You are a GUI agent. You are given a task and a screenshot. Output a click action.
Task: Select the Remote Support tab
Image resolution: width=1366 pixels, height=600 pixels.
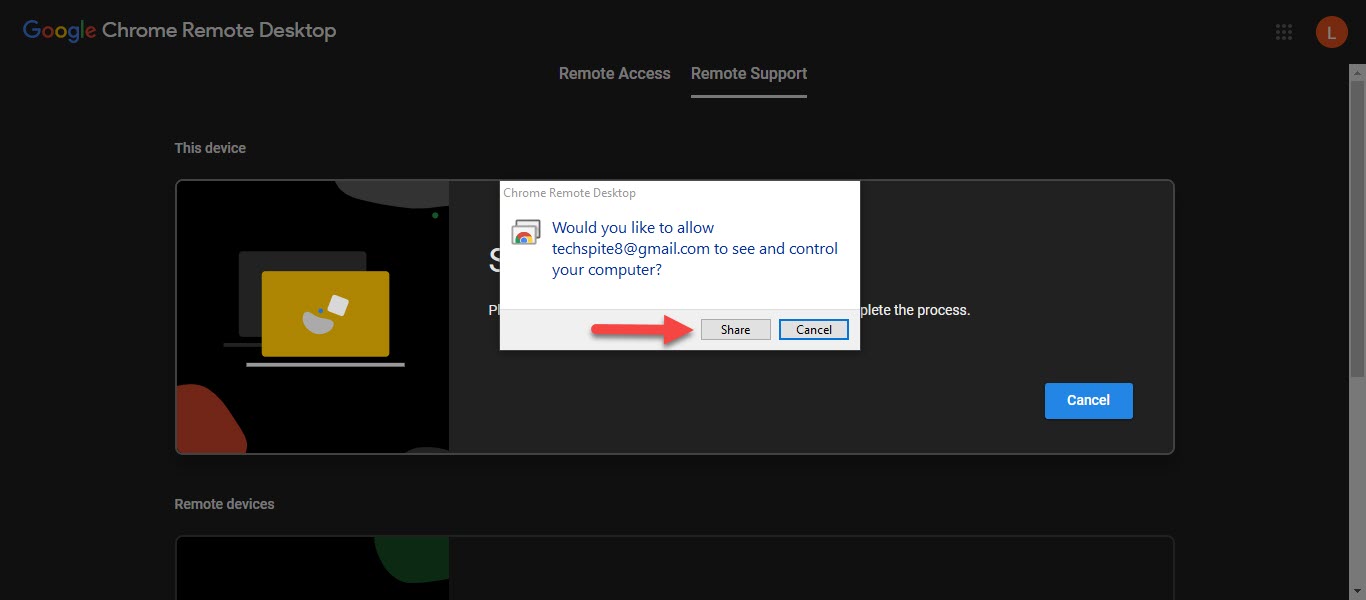(x=748, y=74)
